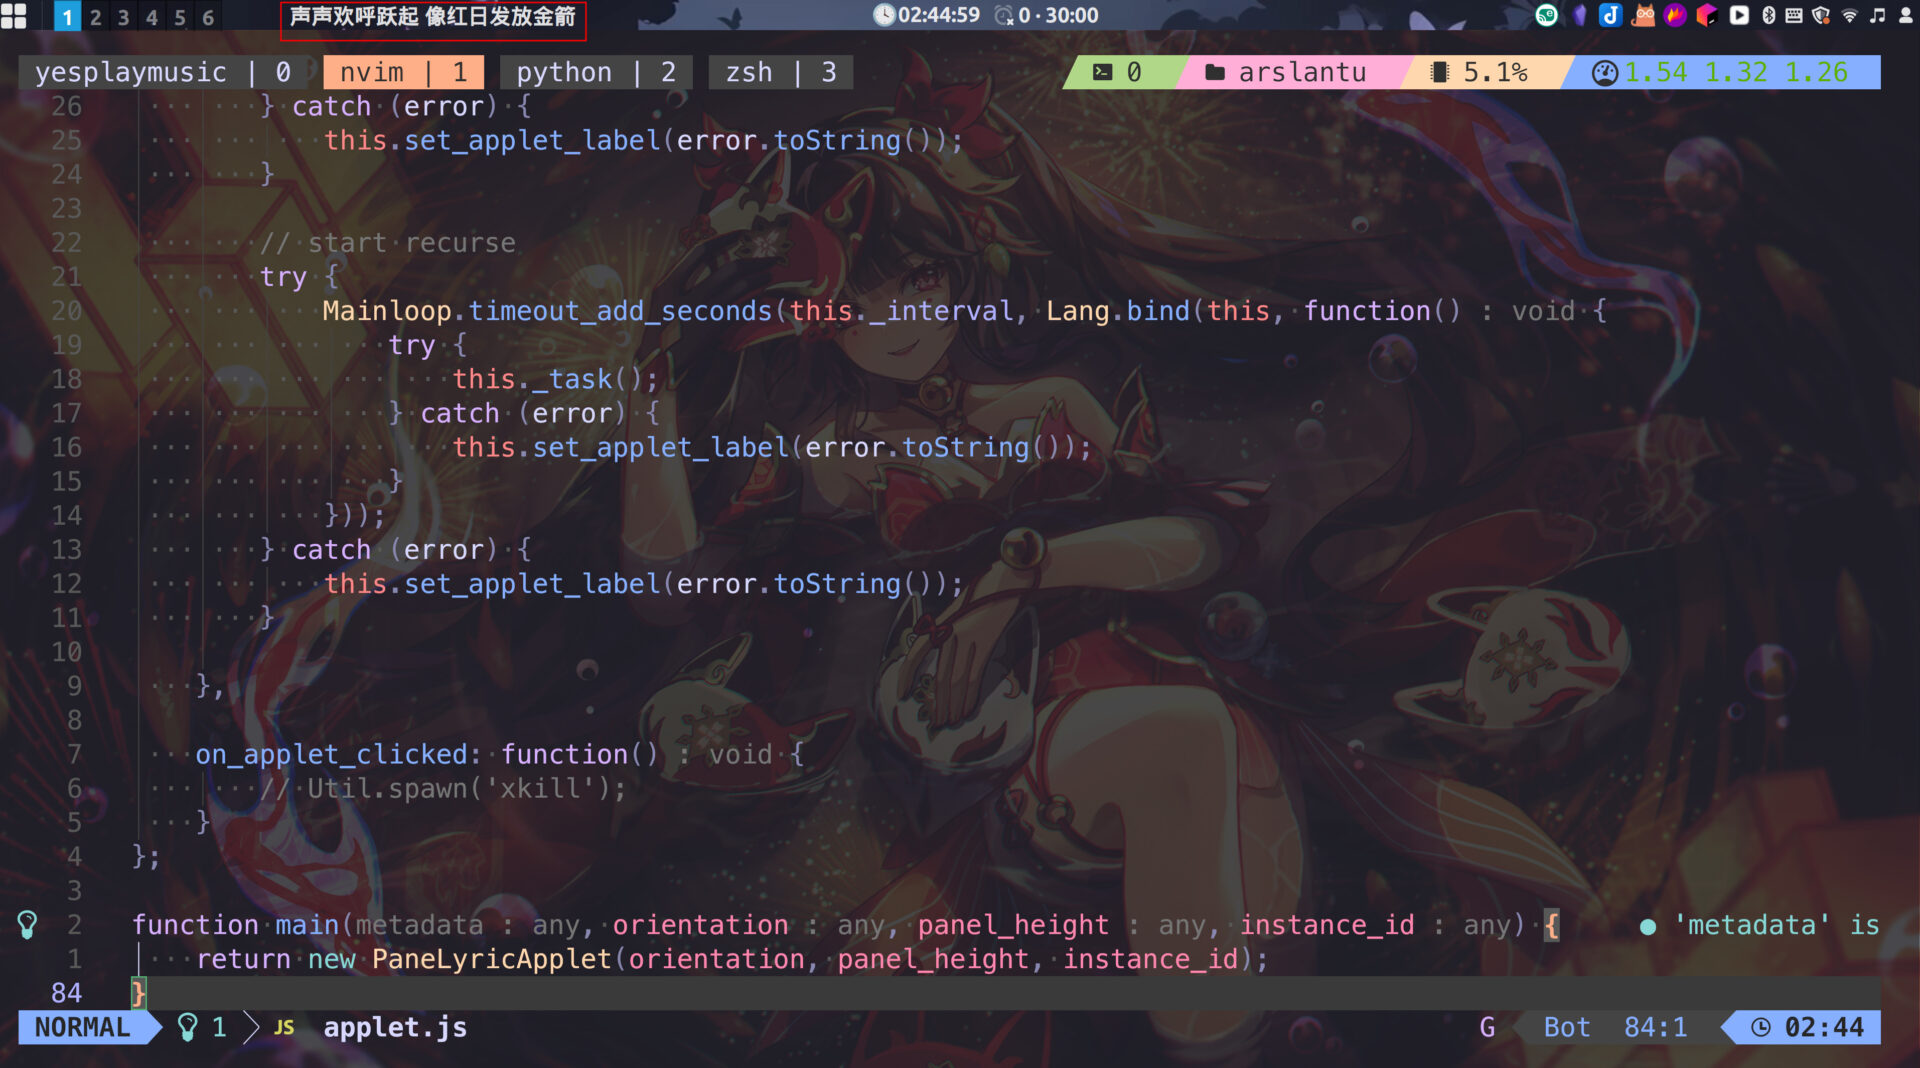Click 'Mainloop' in timeout_add_seconds line
Image resolution: width=1920 pixels, height=1068 pixels.
point(387,311)
